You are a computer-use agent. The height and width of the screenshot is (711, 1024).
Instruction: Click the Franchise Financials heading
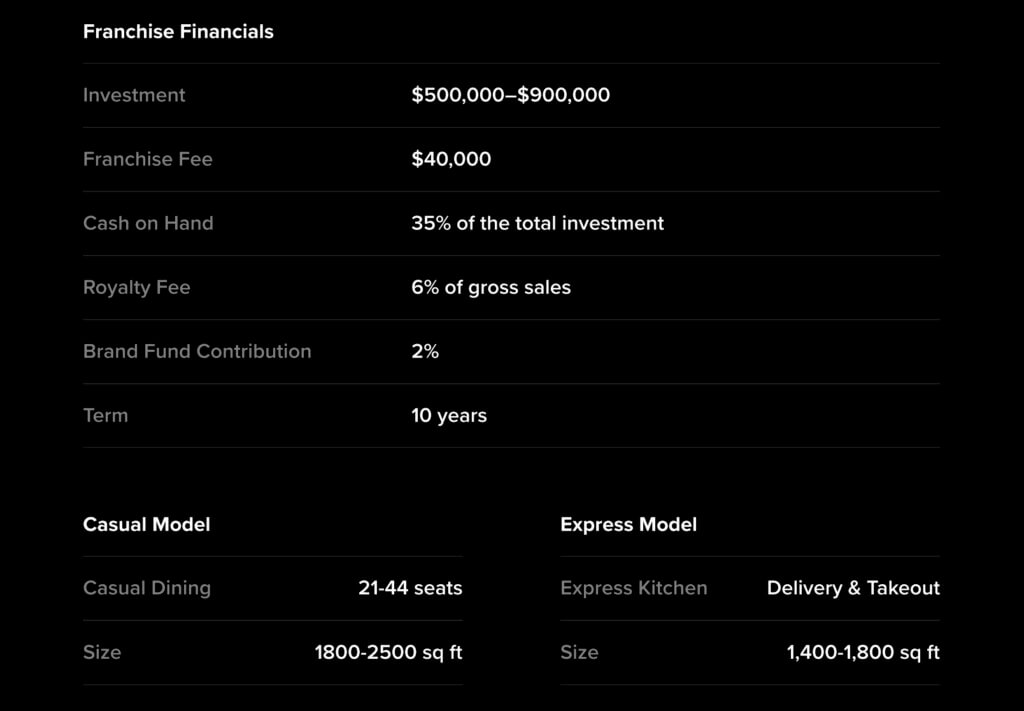(x=178, y=31)
